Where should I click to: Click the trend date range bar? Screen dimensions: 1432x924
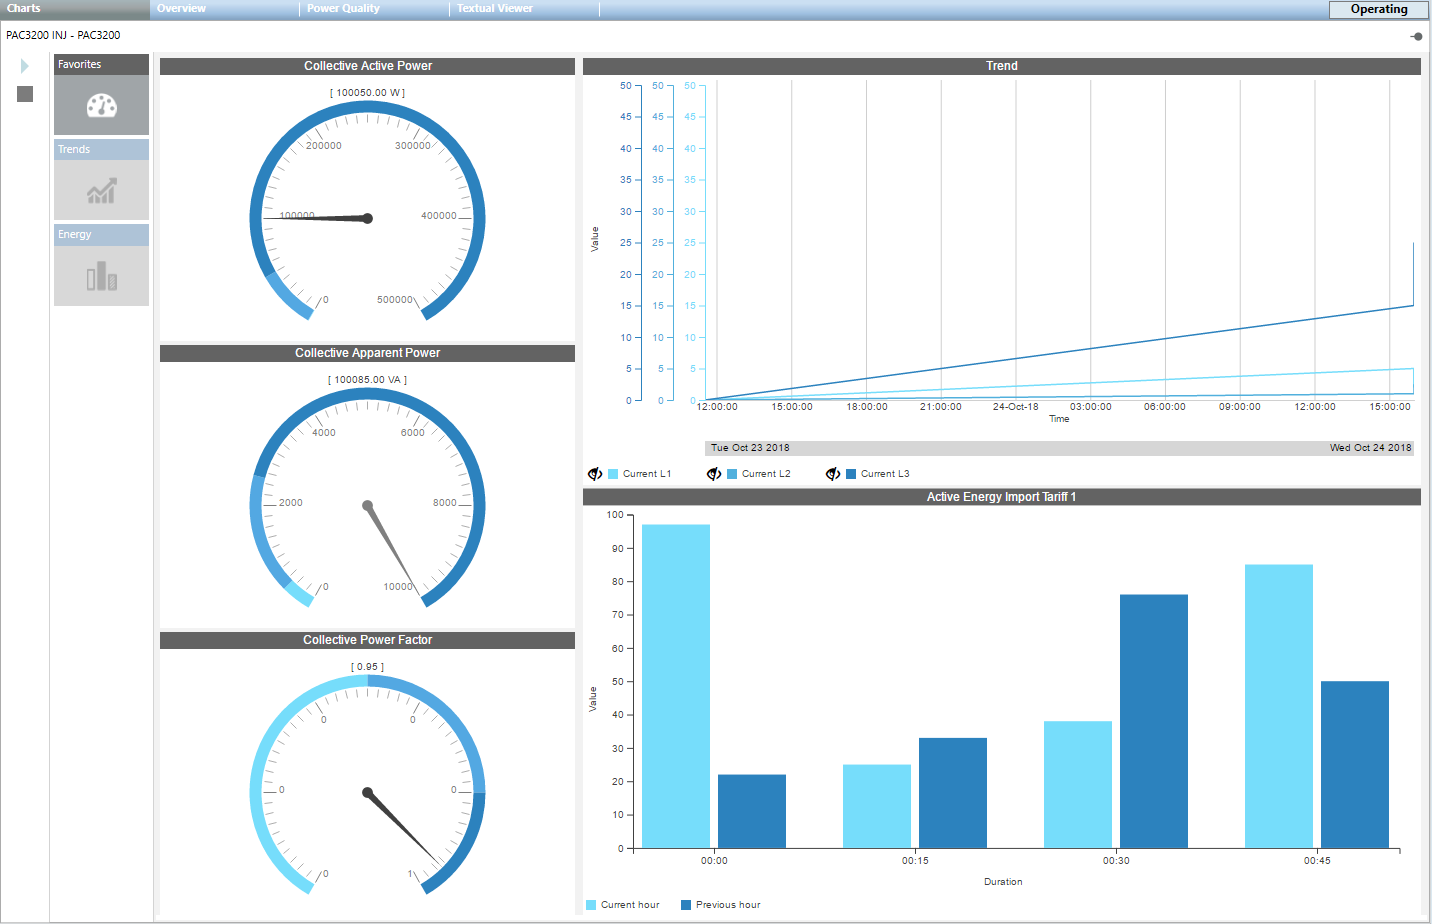[x=1059, y=448]
